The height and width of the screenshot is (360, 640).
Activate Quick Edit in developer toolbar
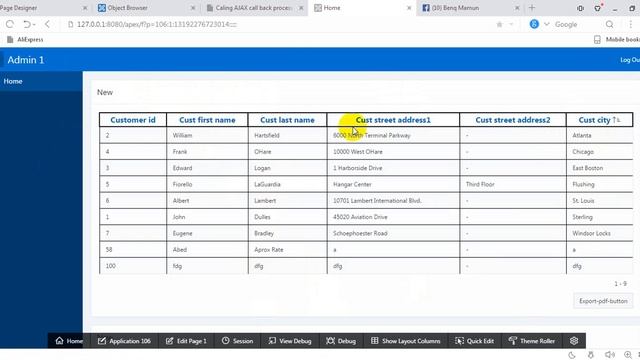tap(474, 341)
